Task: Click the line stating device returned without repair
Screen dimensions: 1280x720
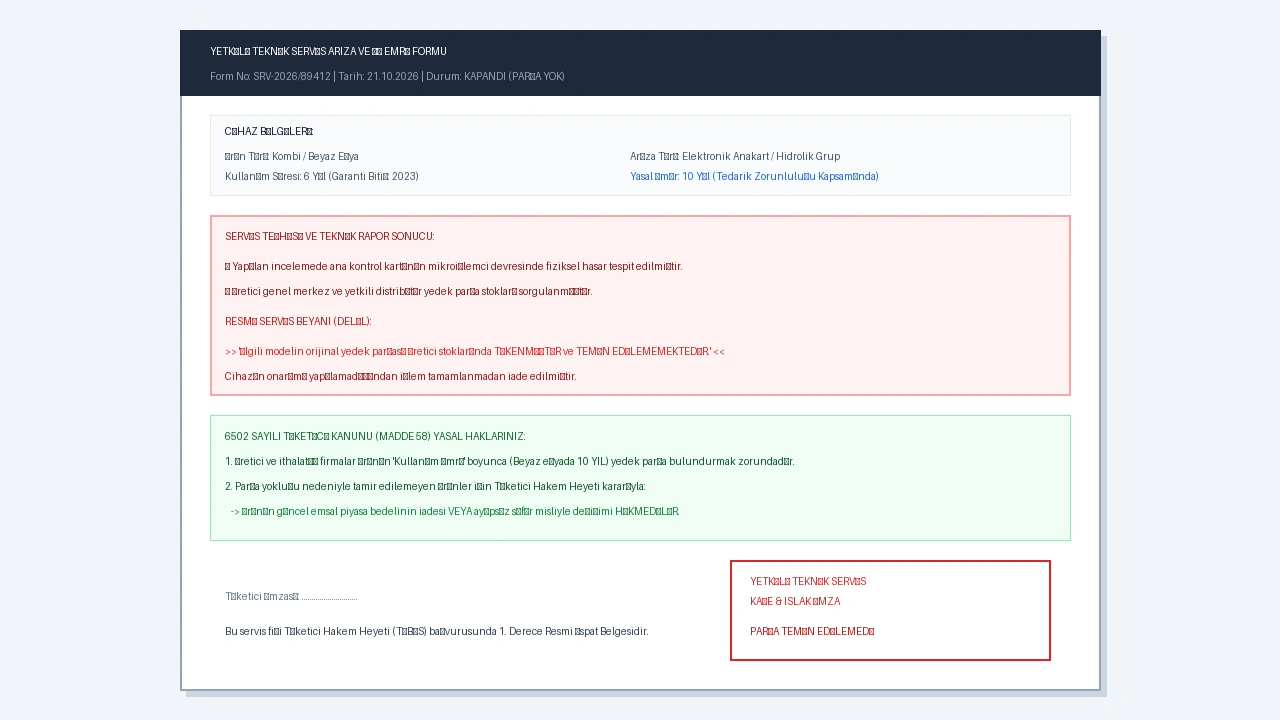Action: coord(401,376)
